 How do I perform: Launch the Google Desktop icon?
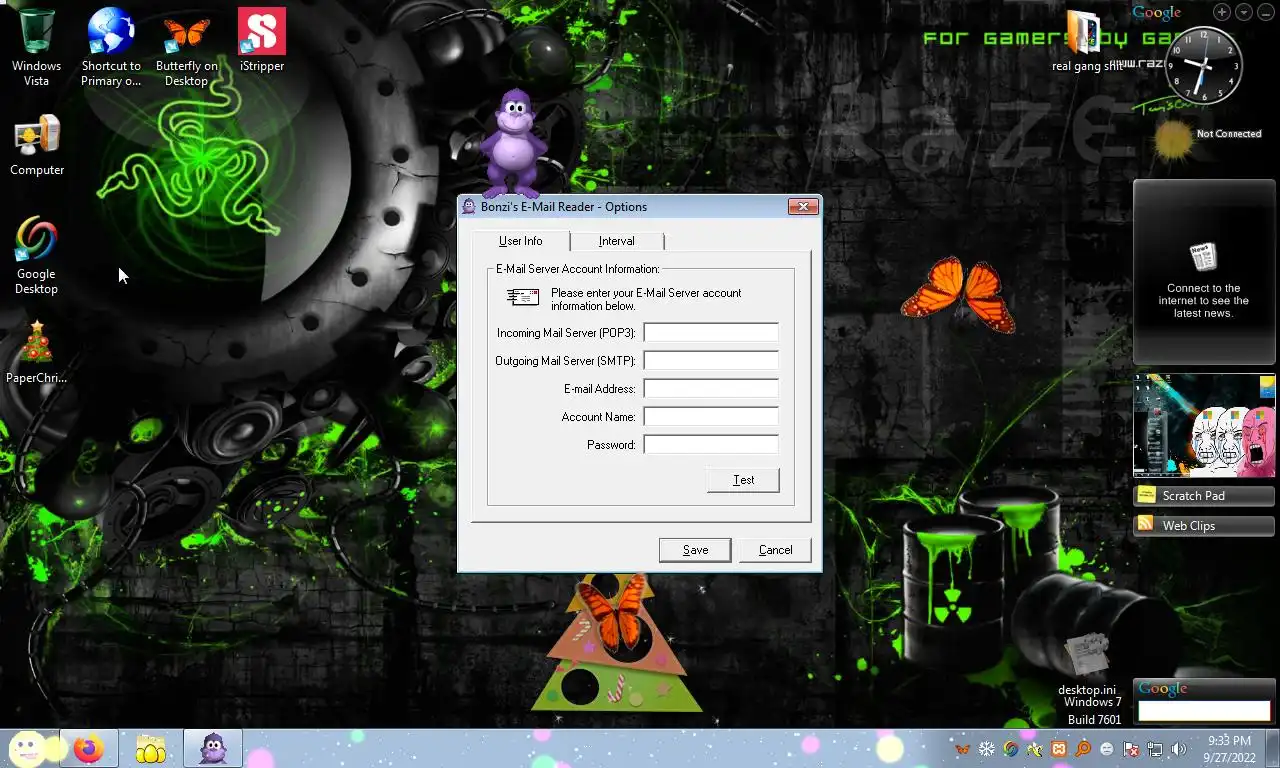[36, 240]
